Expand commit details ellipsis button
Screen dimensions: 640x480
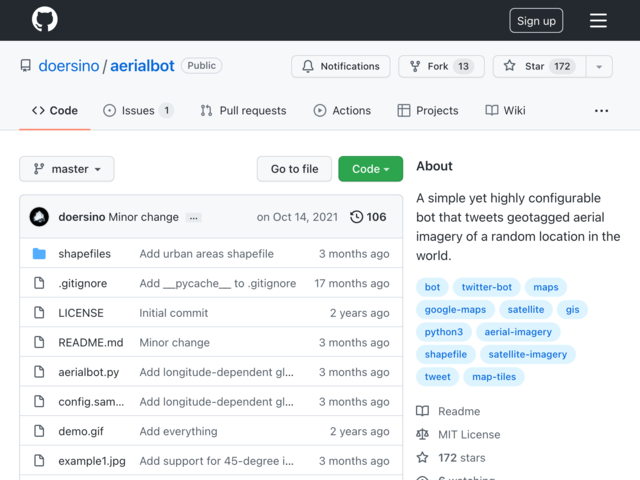(193, 218)
